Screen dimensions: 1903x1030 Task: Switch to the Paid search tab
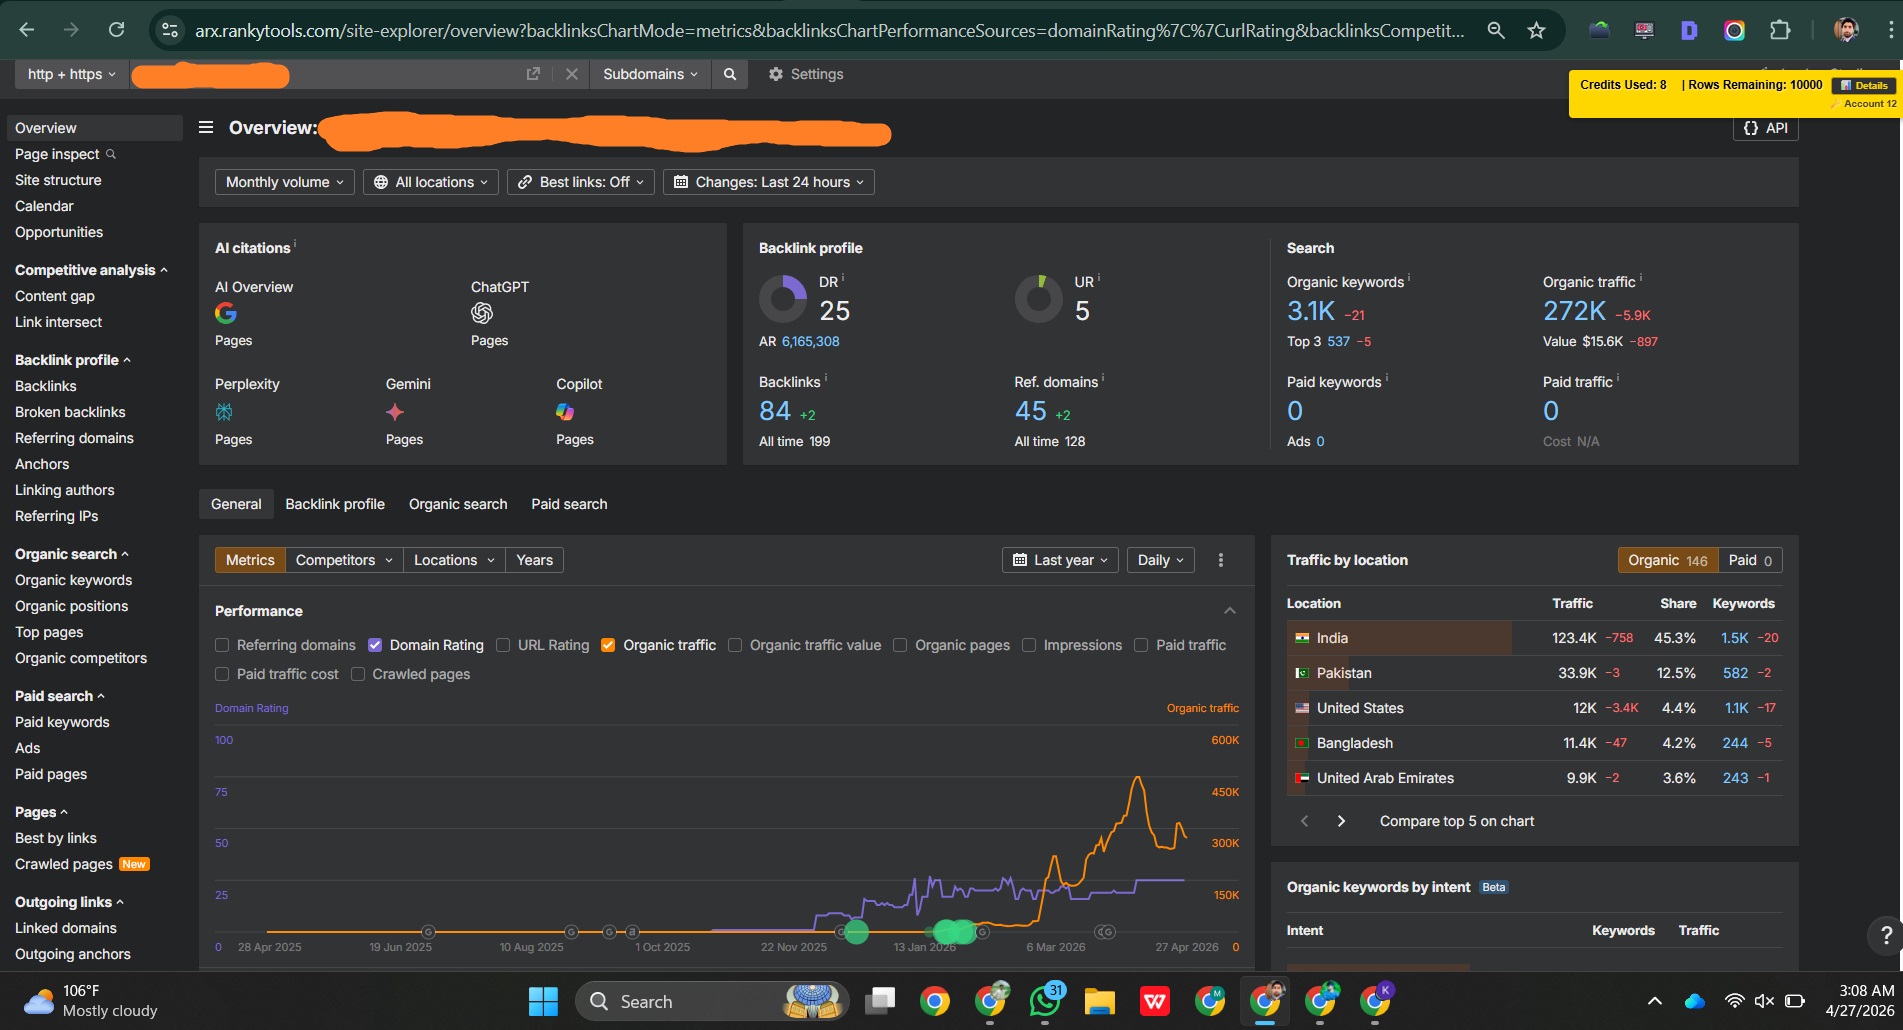pyautogui.click(x=569, y=504)
